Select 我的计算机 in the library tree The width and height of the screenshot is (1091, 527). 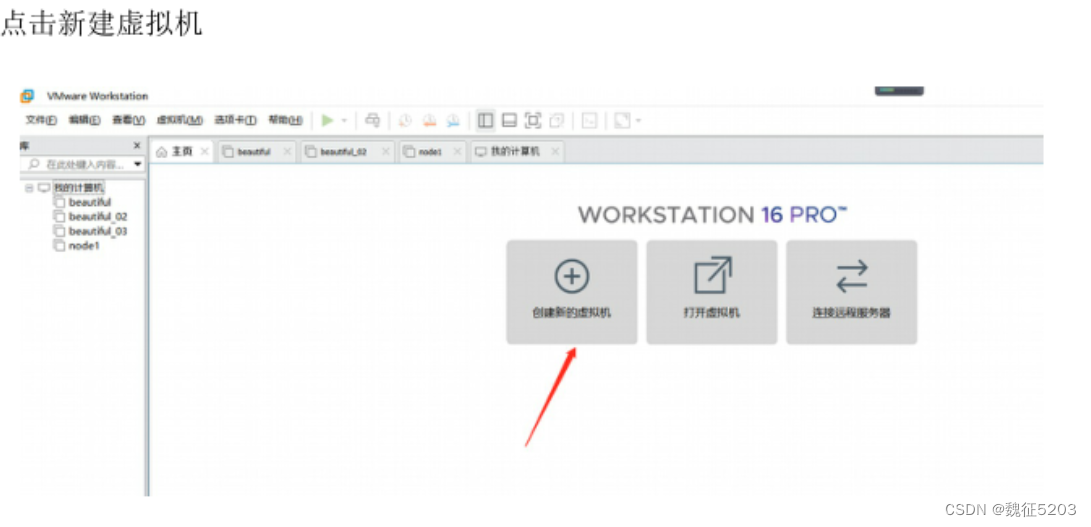pyautogui.click(x=79, y=188)
